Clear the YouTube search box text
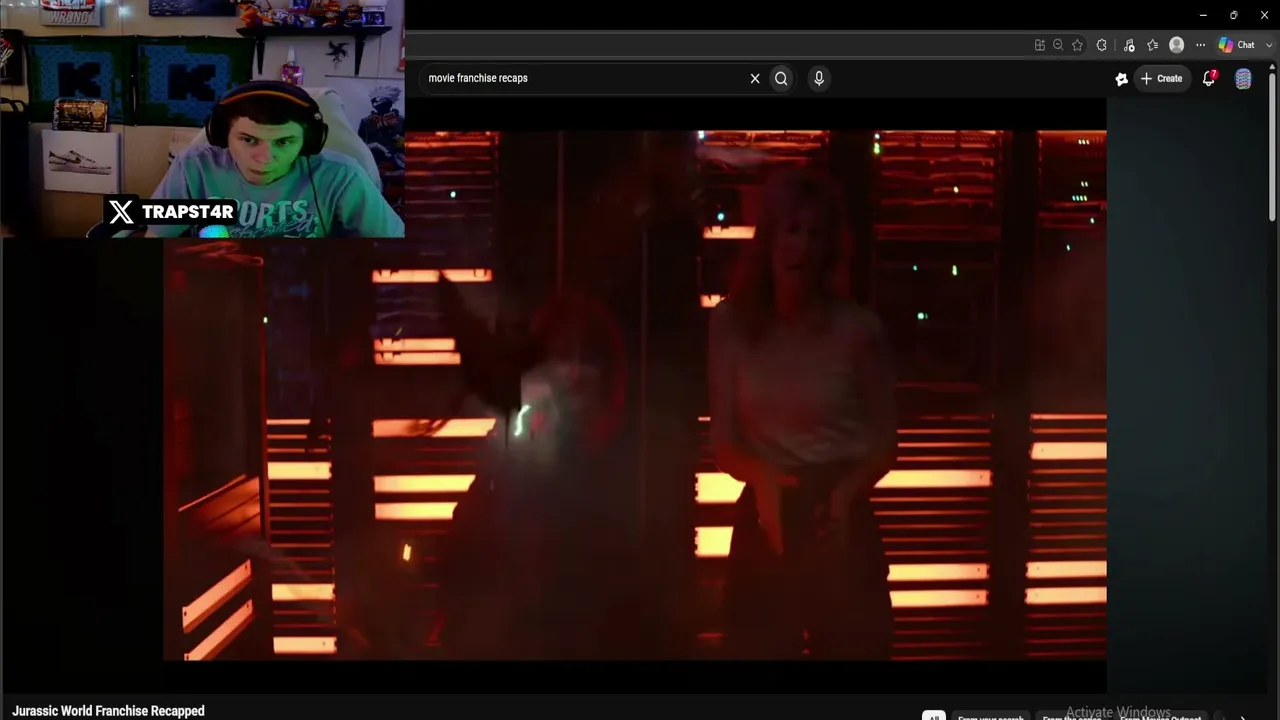Image resolution: width=1280 pixels, height=720 pixels. [x=755, y=78]
